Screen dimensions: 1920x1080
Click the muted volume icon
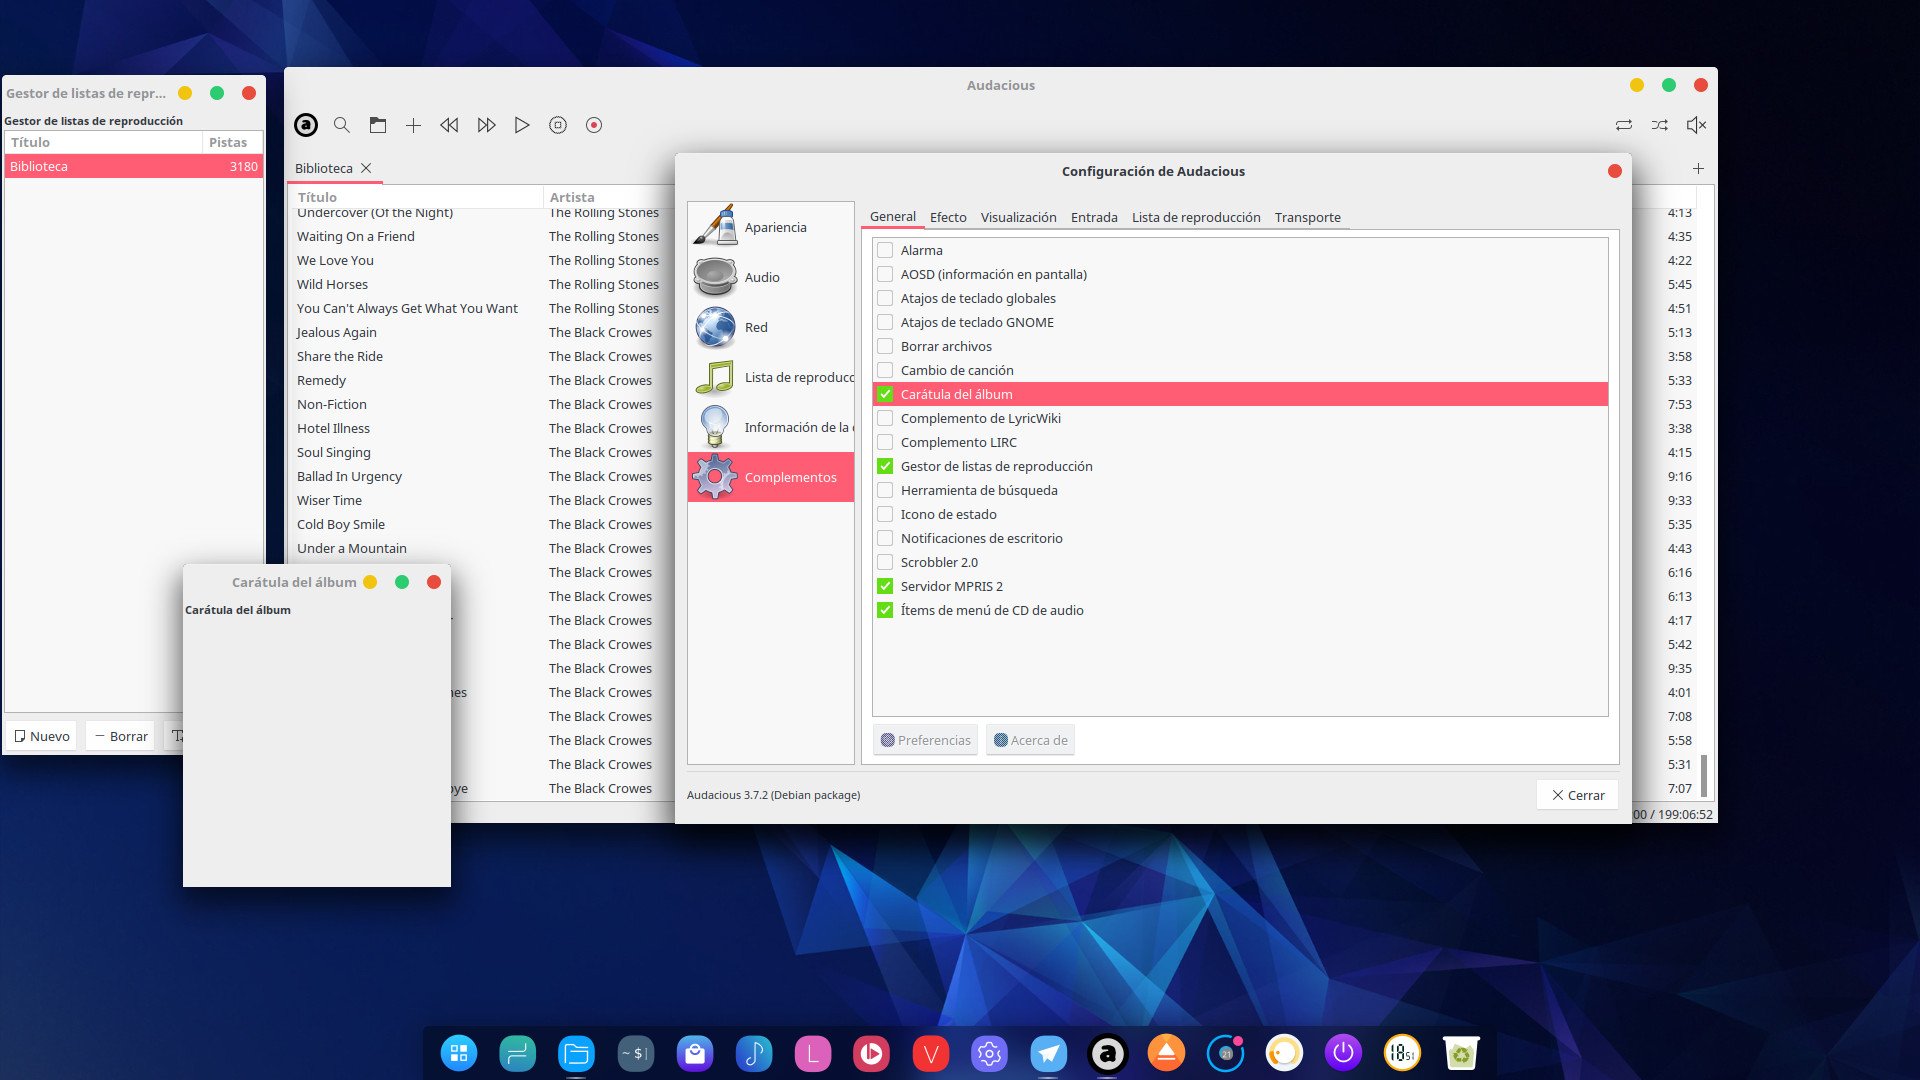click(x=1696, y=125)
